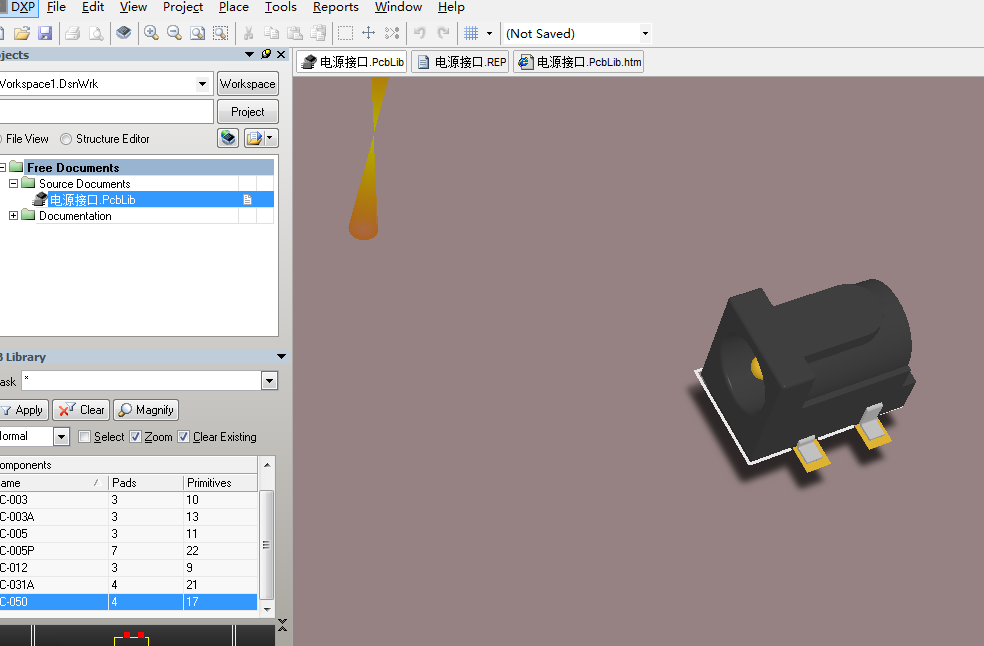Open the Place menu
The image size is (984, 646).
click(x=233, y=7)
